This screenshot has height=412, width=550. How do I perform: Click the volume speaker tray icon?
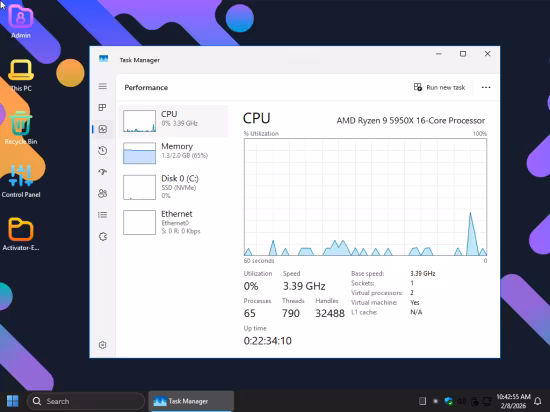click(x=461, y=401)
